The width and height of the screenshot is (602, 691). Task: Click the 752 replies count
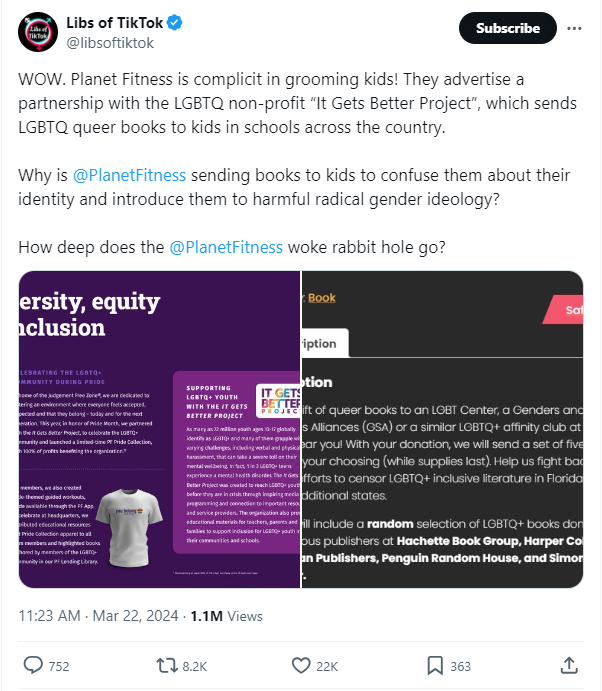tap(59, 666)
